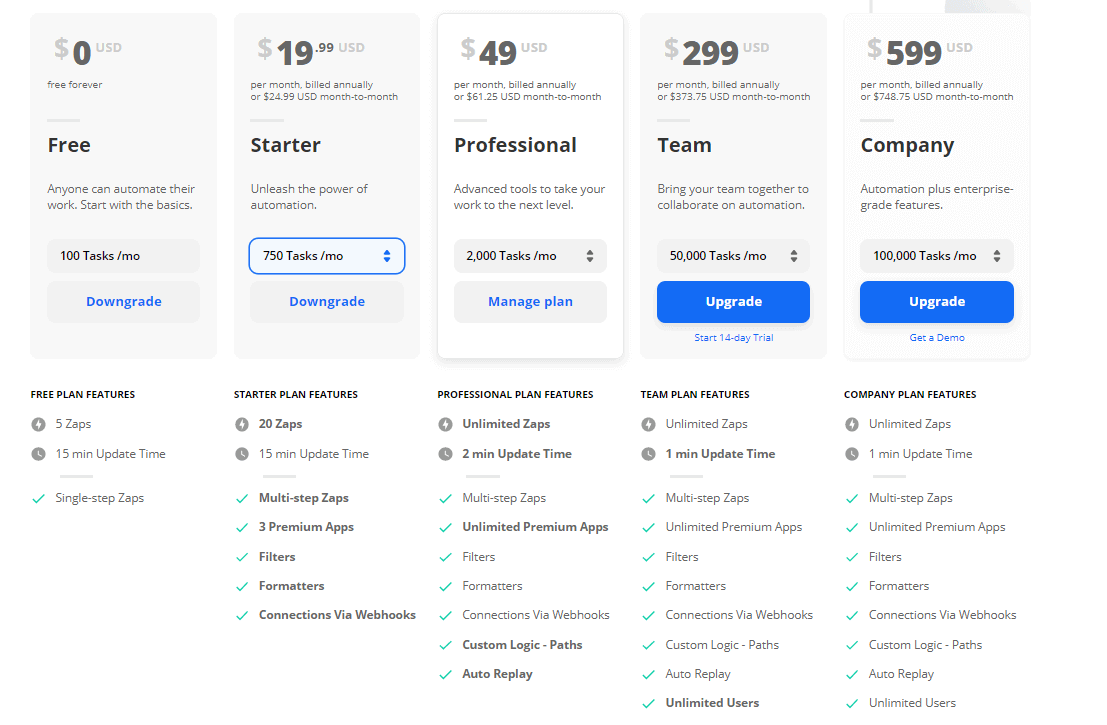Open the Professional 2,000 Tasks /mo dropdown
Image resolution: width=1107 pixels, height=725 pixels.
click(x=530, y=256)
